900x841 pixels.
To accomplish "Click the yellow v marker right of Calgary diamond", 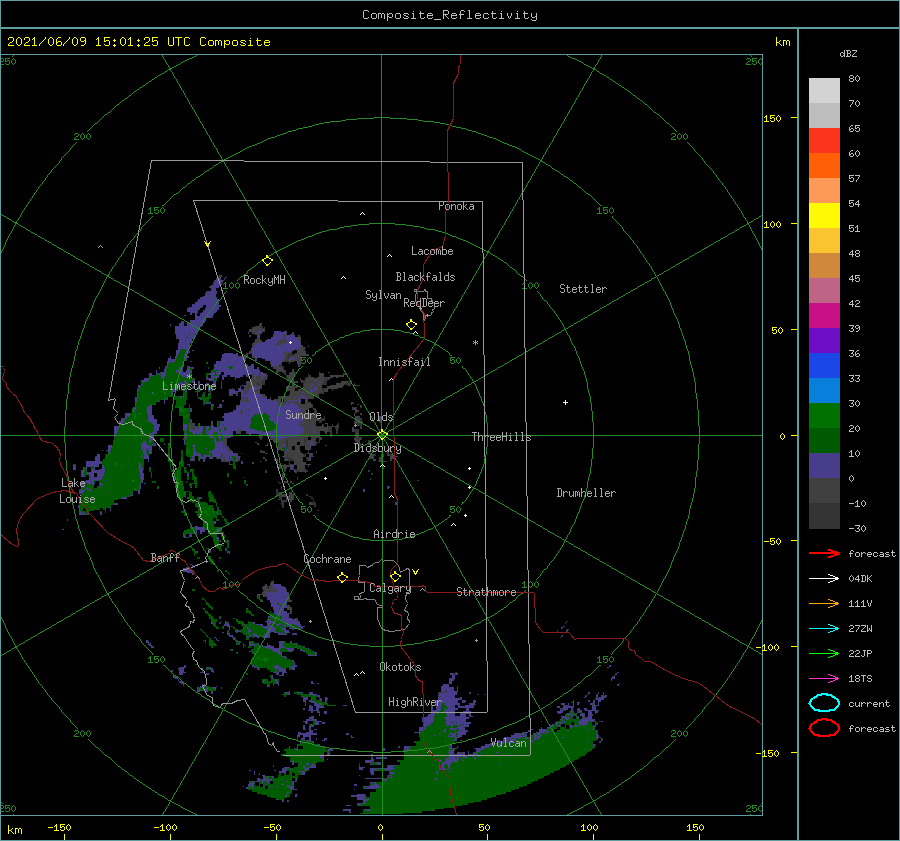I will tap(416, 572).
